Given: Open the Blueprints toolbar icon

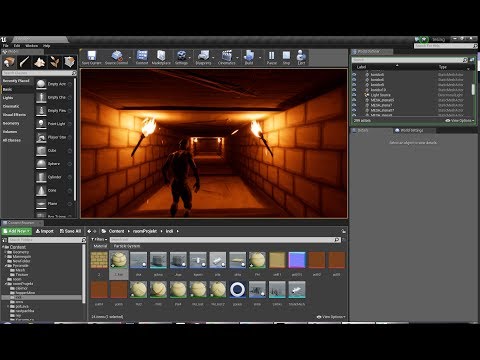Looking at the screenshot, I should tap(203, 56).
